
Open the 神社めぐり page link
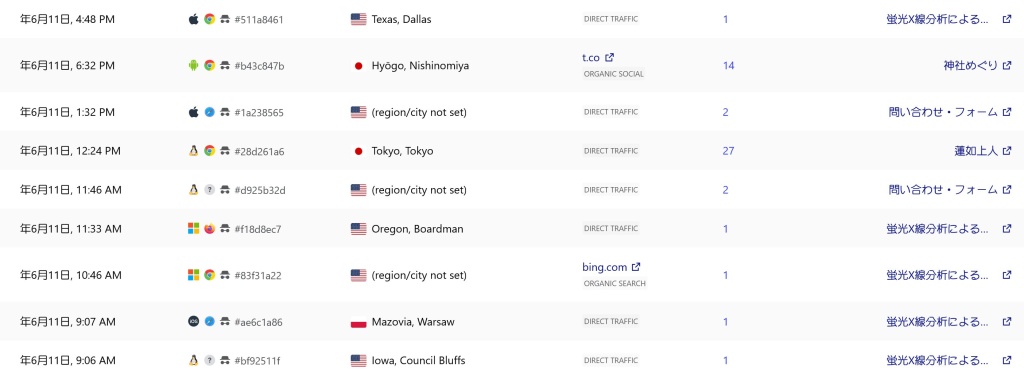pos(970,65)
